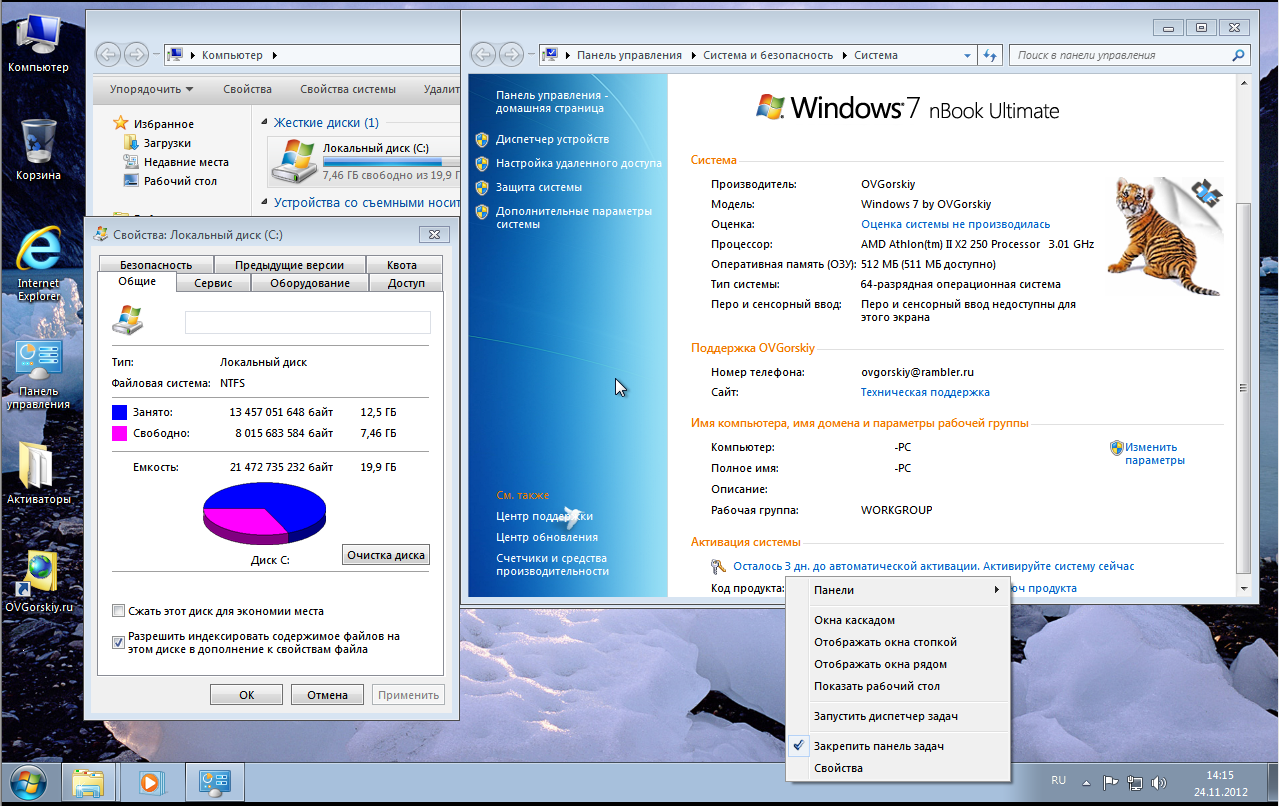This screenshot has width=1280, height=806.
Task: Click the search magnifier in Control Panel
Action: click(x=1239, y=56)
